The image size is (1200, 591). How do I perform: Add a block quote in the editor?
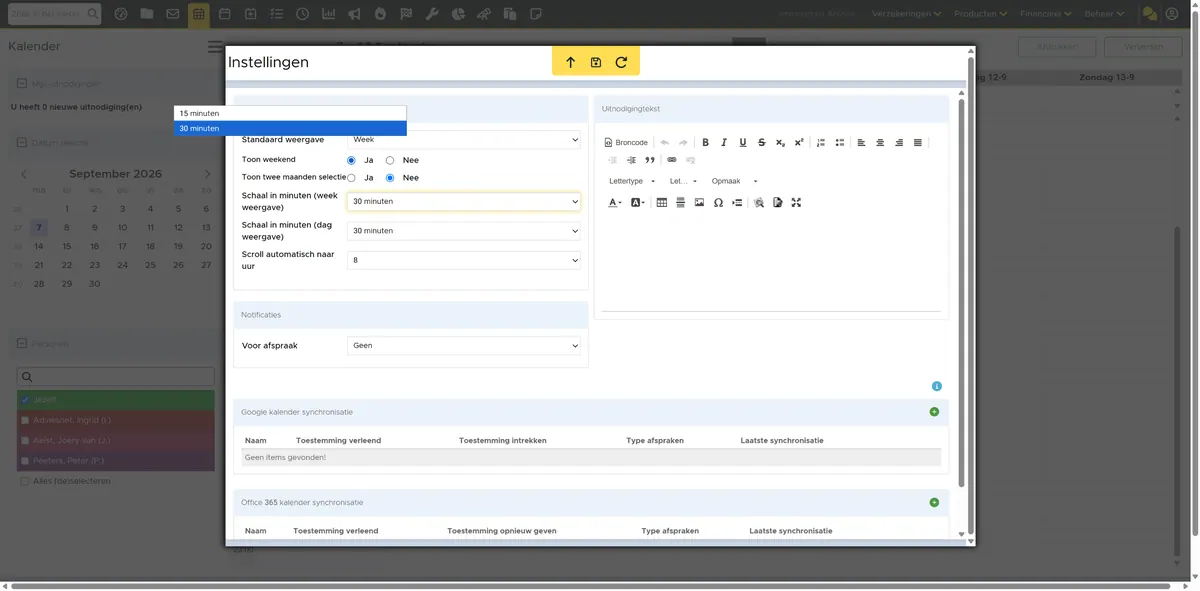click(650, 160)
